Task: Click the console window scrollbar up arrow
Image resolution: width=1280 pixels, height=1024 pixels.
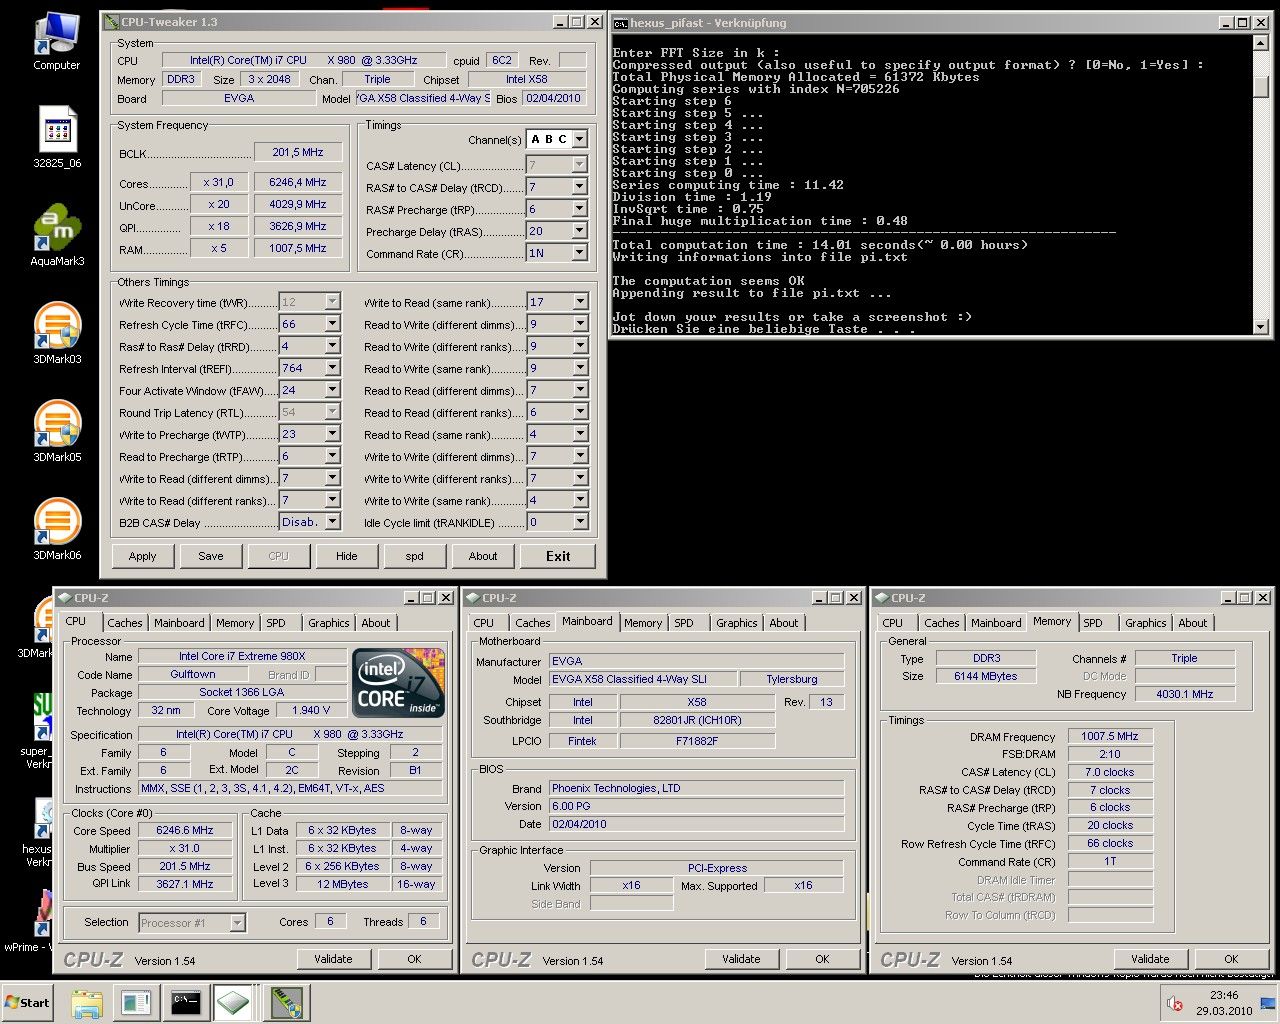Action: 1260,44
